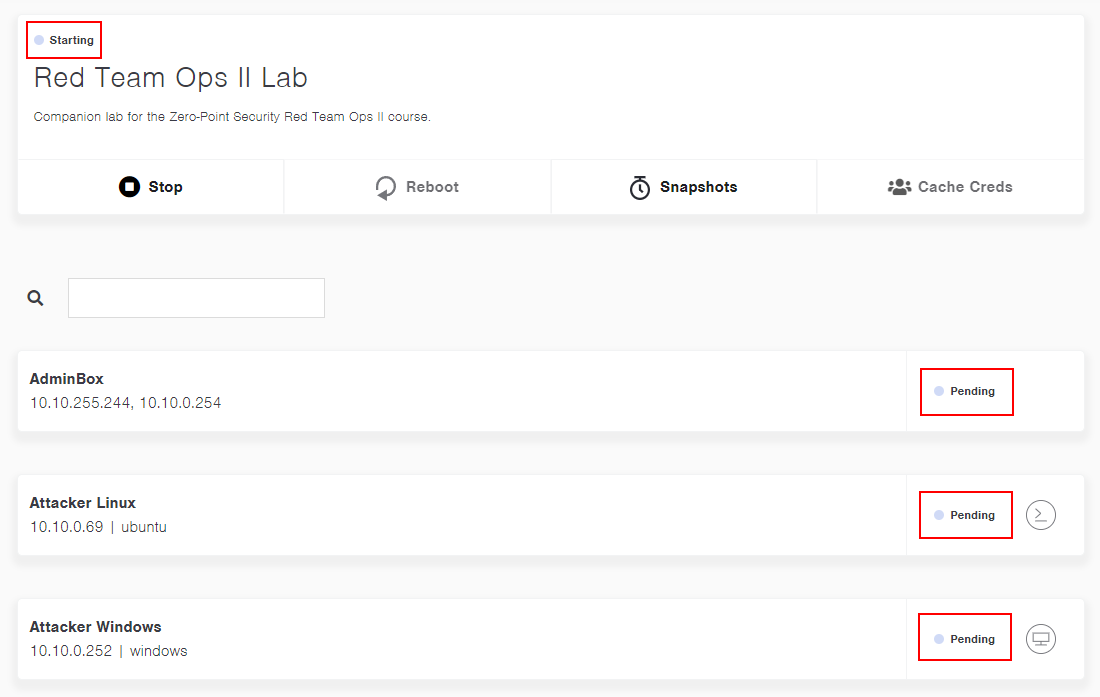
Task: Click the Starting status dot indicator
Action: click(39, 40)
